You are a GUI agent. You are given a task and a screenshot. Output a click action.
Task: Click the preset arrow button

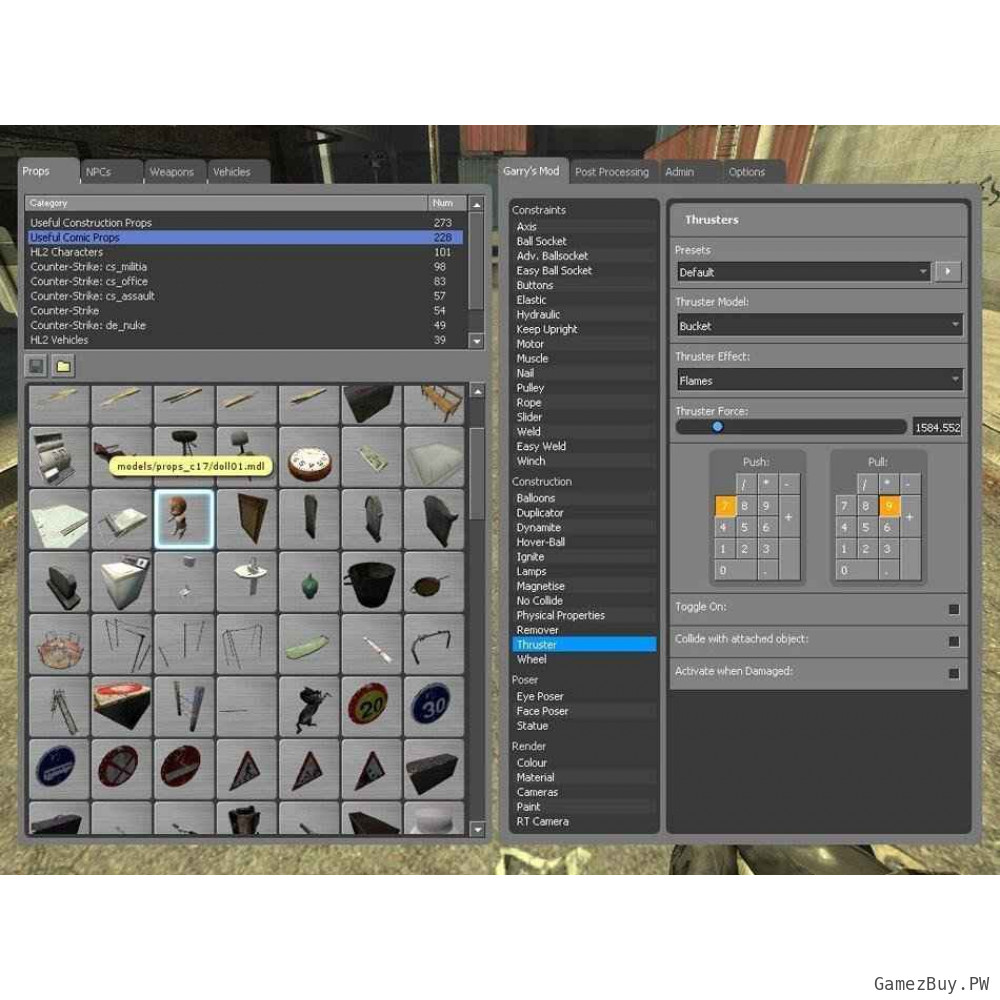[x=948, y=272]
